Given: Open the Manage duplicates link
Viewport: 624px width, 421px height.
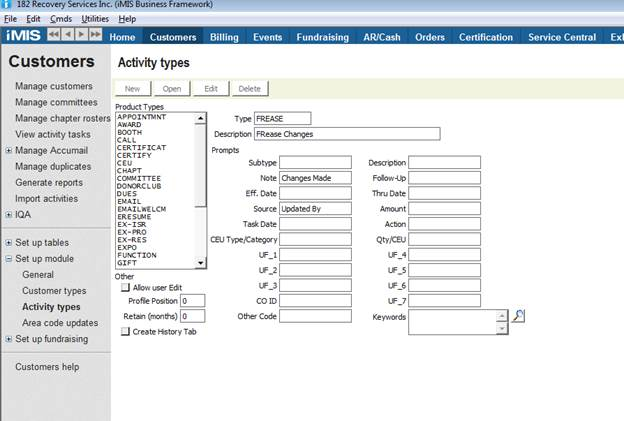Looking at the screenshot, I should (52, 166).
